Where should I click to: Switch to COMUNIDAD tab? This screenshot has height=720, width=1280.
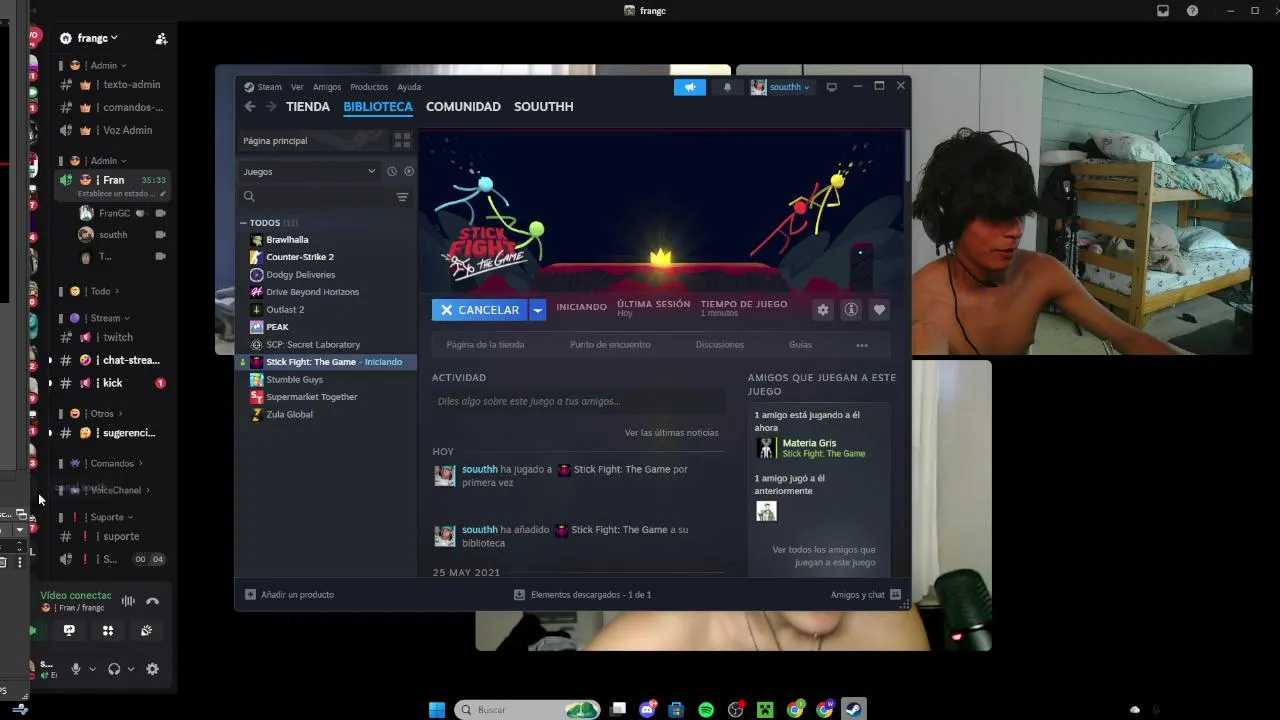click(463, 106)
